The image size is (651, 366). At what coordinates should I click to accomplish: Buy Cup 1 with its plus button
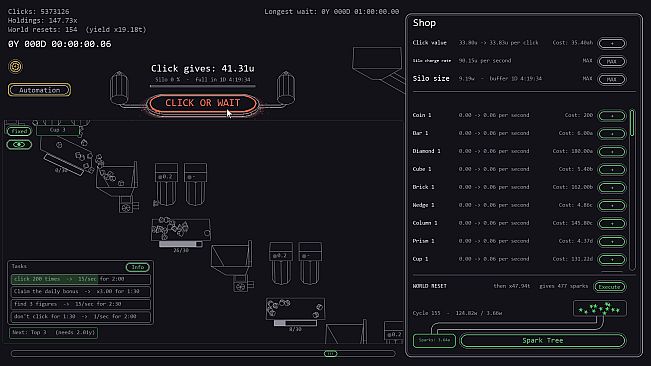pyautogui.click(x=612, y=259)
